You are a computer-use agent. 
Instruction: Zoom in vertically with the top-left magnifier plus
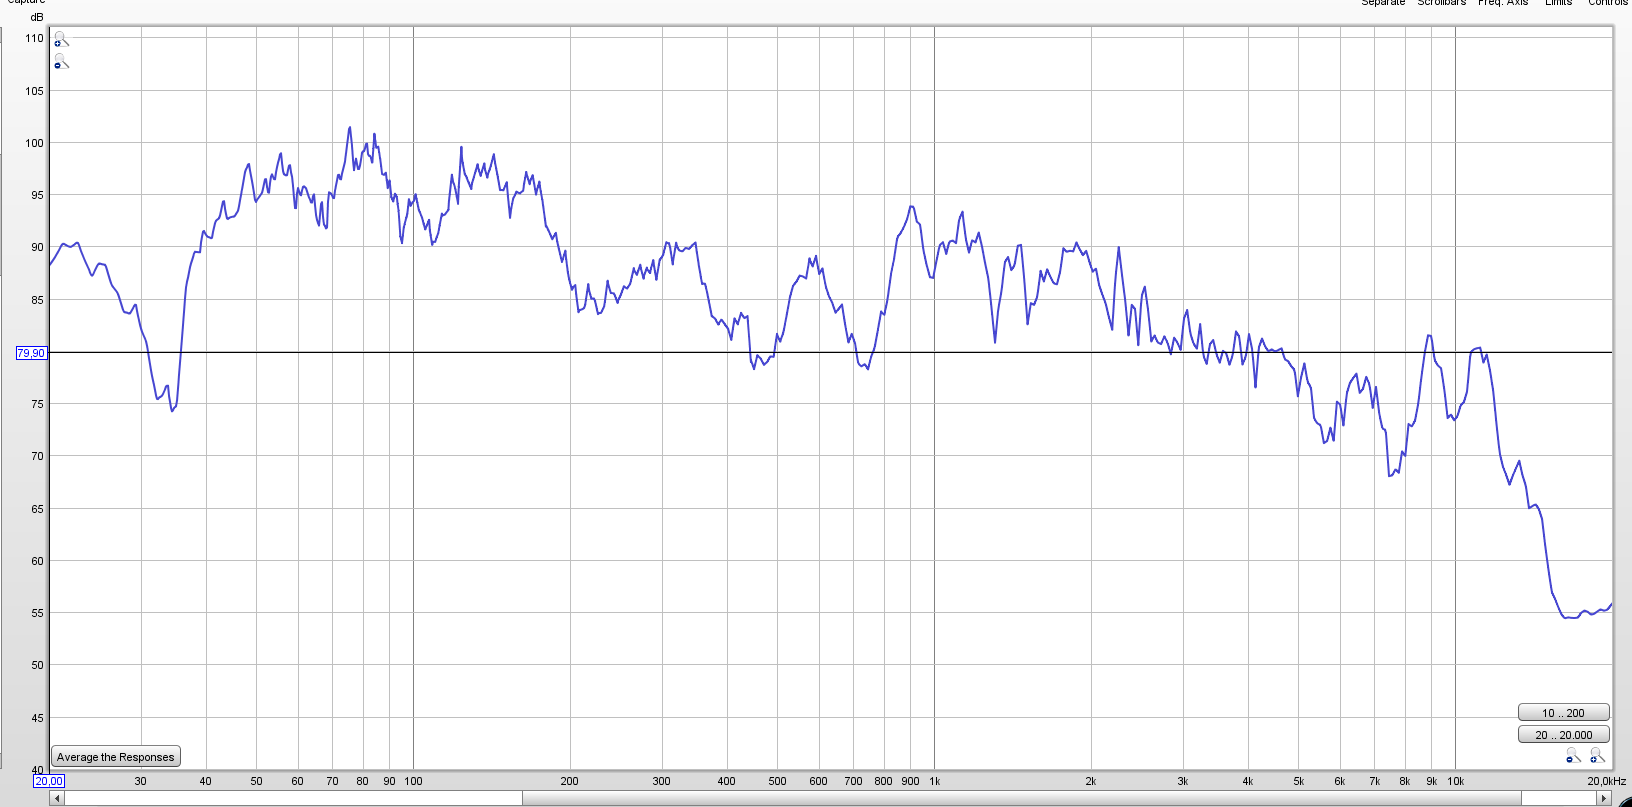point(60,40)
